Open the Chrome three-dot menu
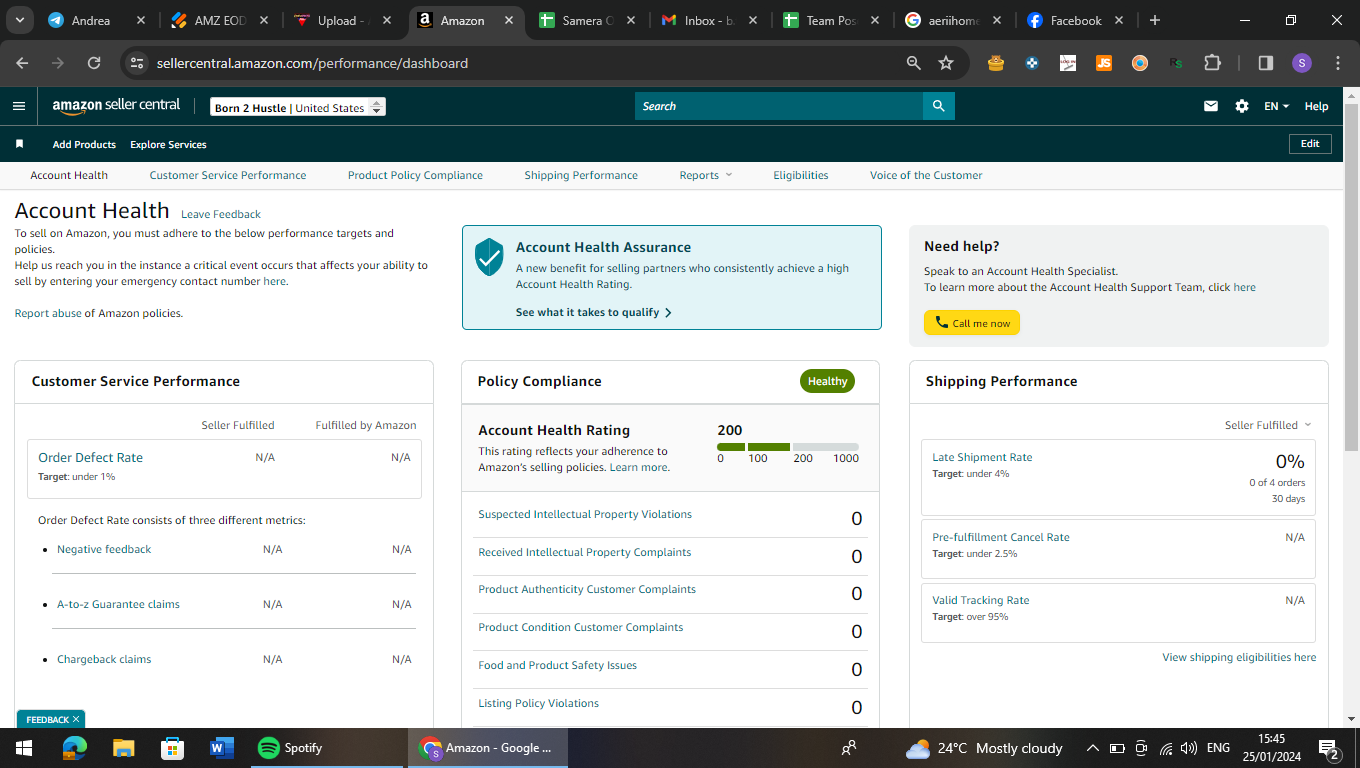This screenshot has height=768, width=1360. click(1338, 63)
